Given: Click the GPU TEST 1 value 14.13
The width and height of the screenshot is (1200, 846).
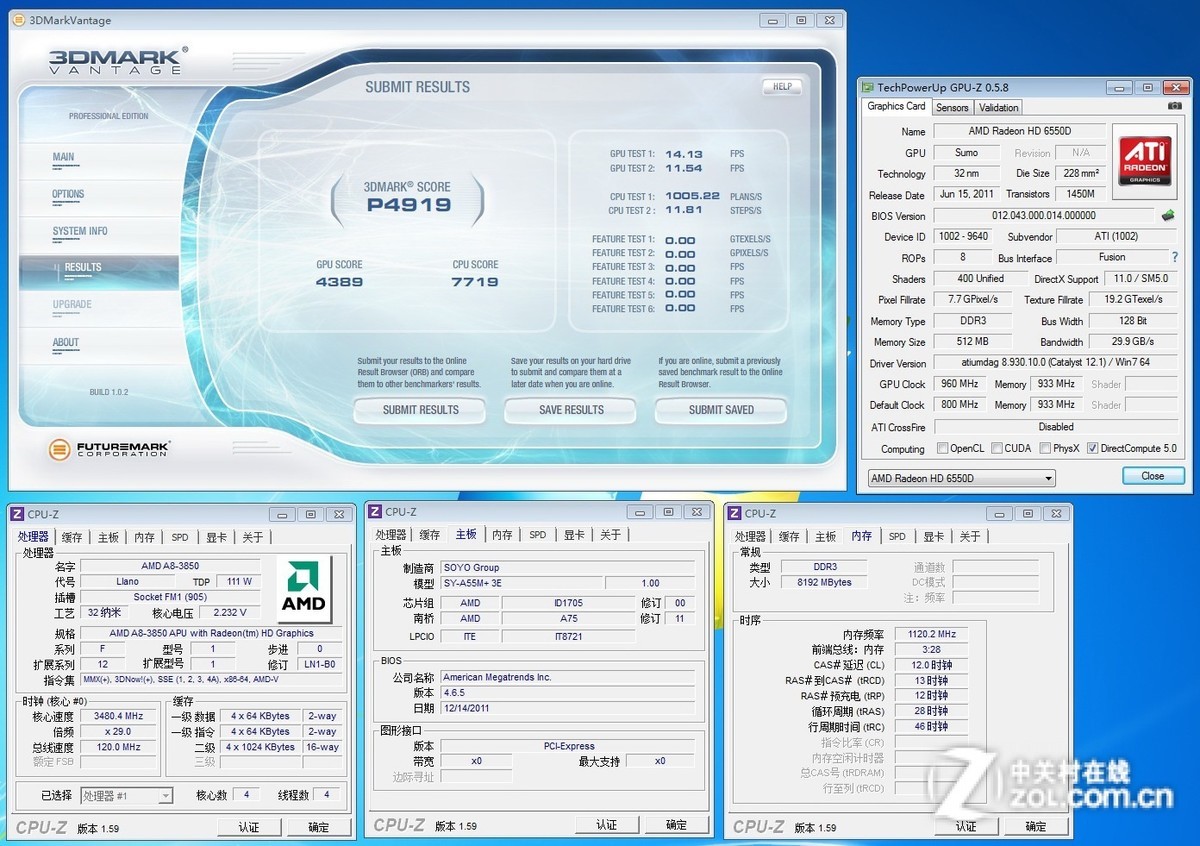Looking at the screenshot, I should 684,154.
